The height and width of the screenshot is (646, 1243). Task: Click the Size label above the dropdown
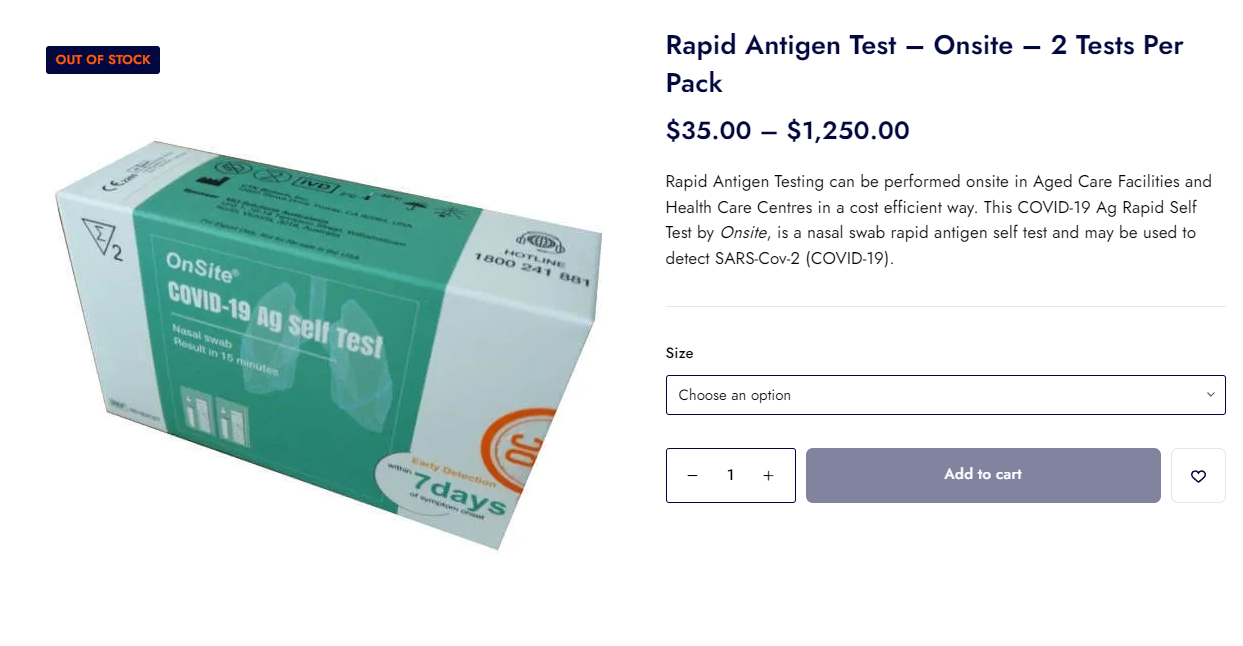pos(679,353)
